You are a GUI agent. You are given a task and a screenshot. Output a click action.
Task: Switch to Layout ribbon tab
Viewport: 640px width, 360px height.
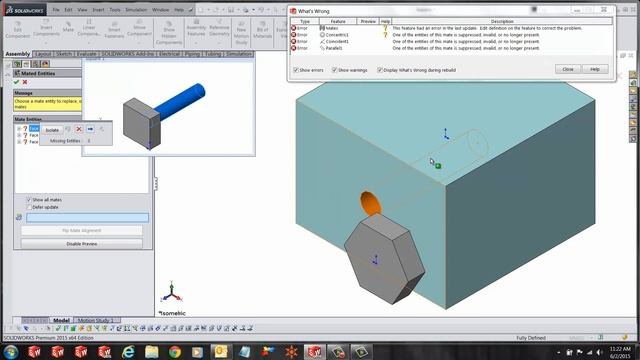(x=42, y=54)
